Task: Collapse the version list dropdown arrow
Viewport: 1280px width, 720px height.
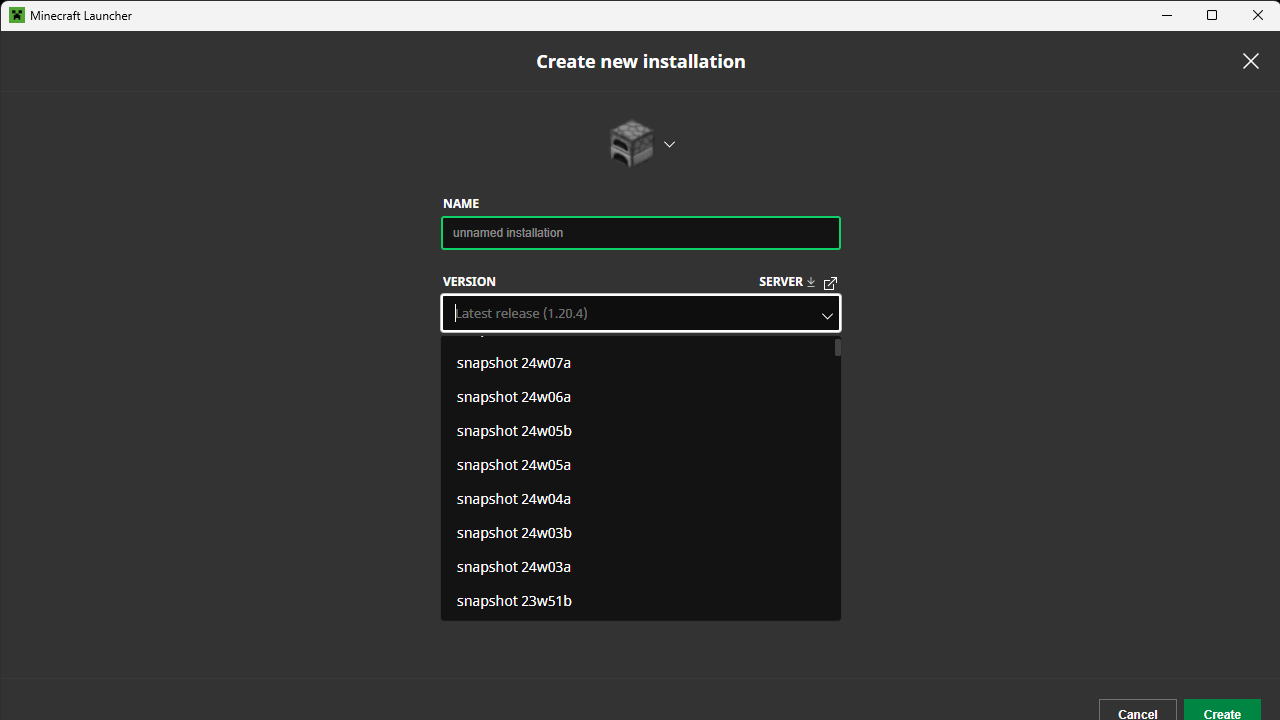Action: click(x=827, y=316)
